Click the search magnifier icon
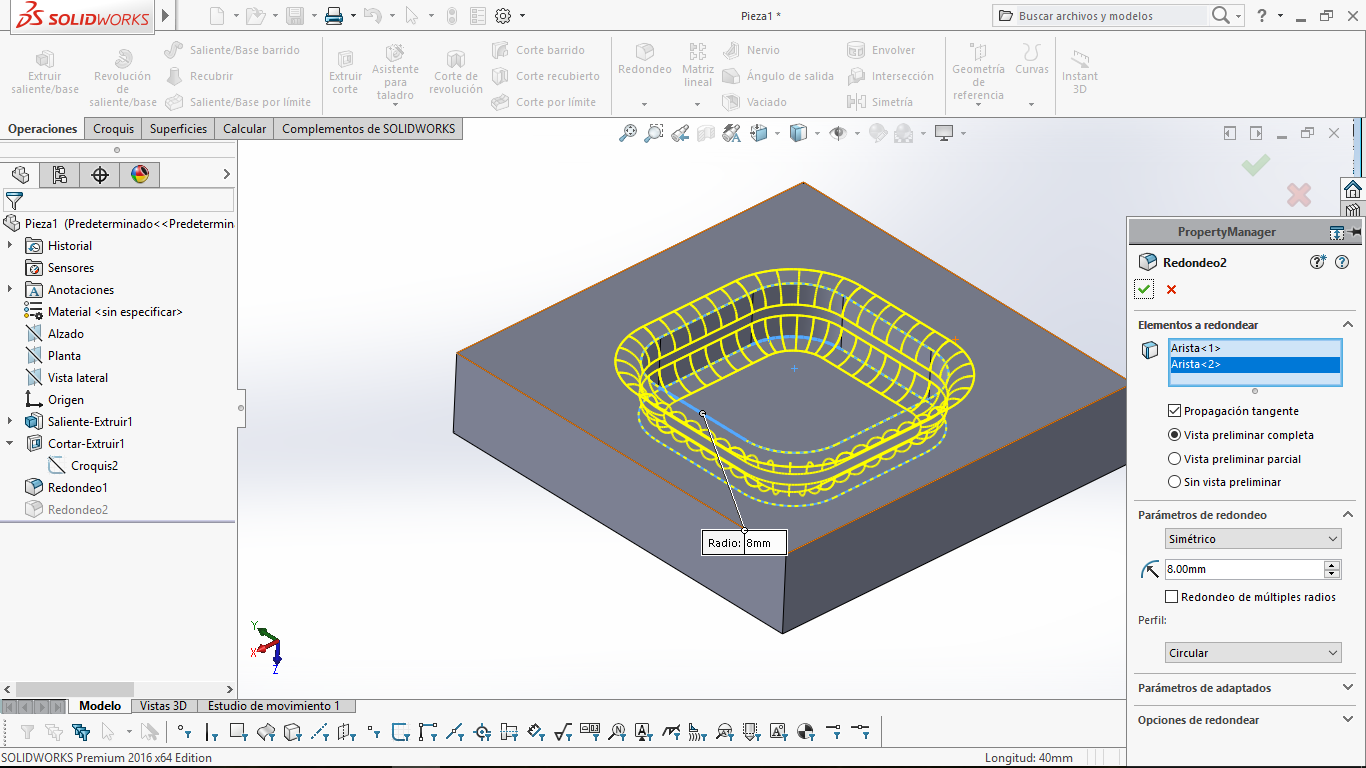The width and height of the screenshot is (1366, 768). tap(1221, 15)
